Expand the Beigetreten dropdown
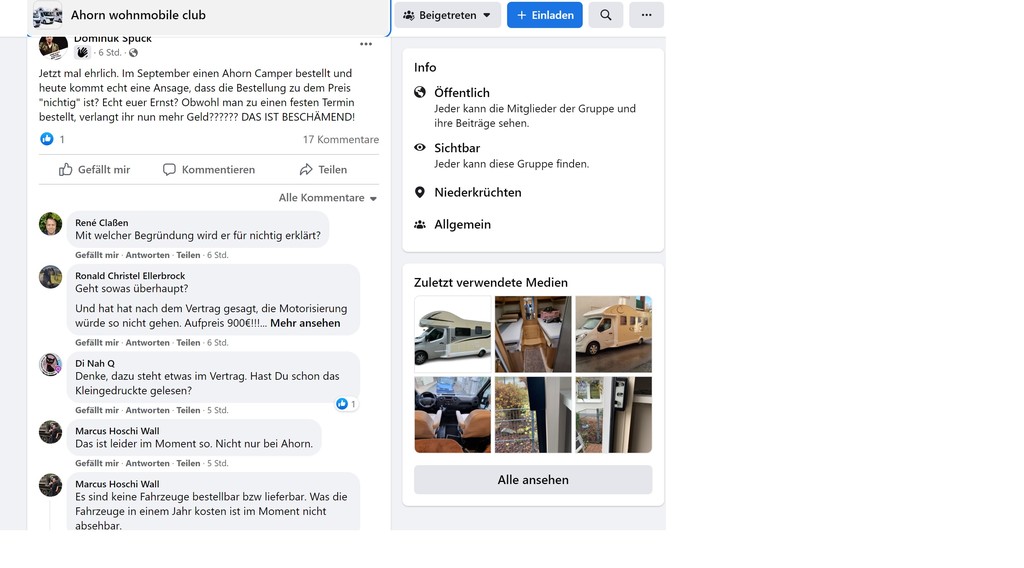This screenshot has width=1024, height=568. 447,15
